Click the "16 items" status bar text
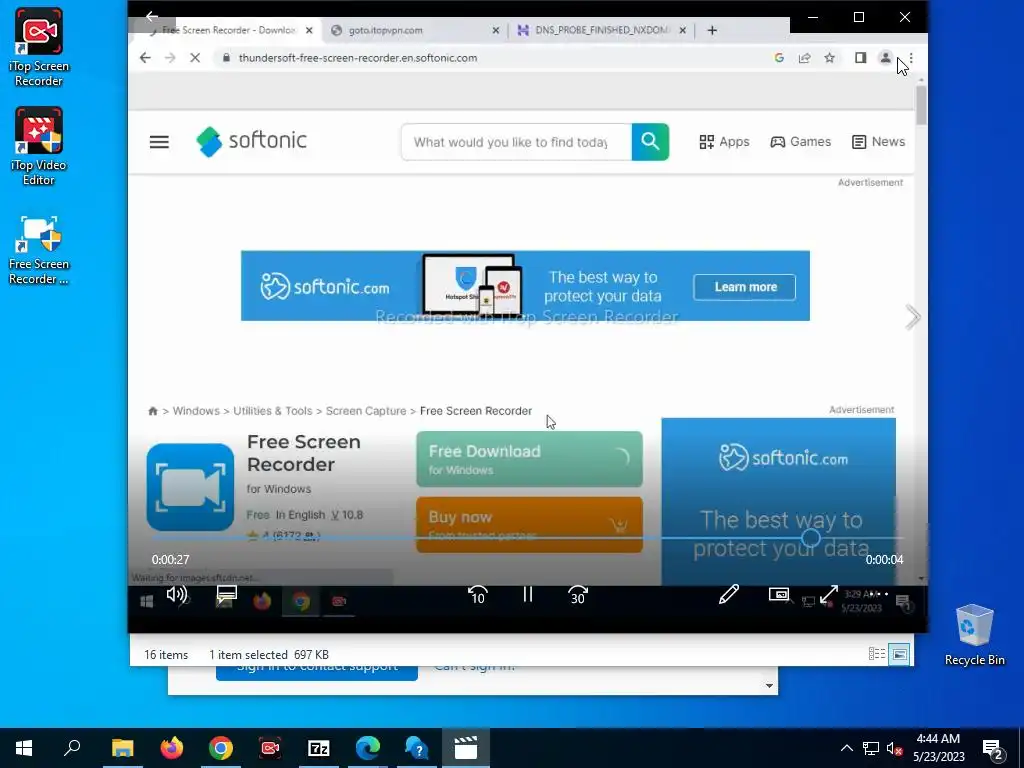 pyautogui.click(x=166, y=654)
